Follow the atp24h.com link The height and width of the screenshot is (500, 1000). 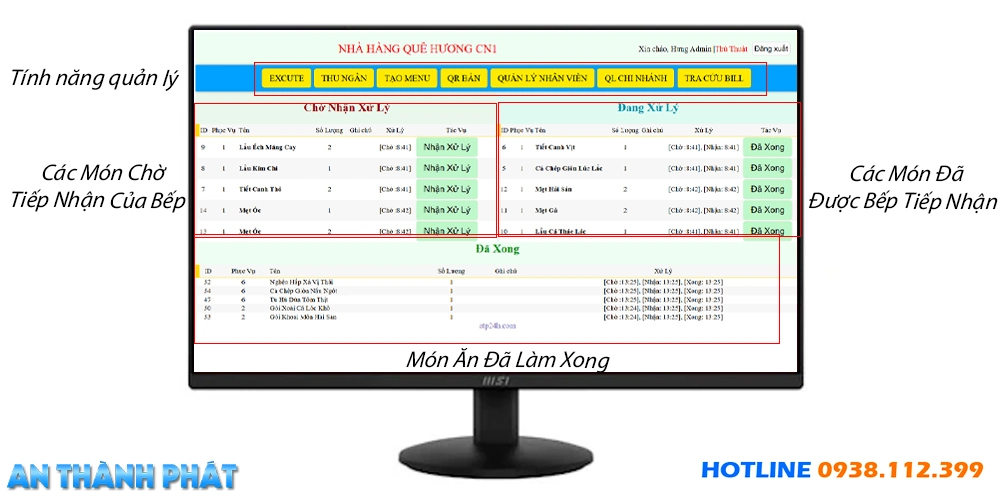pos(497,325)
